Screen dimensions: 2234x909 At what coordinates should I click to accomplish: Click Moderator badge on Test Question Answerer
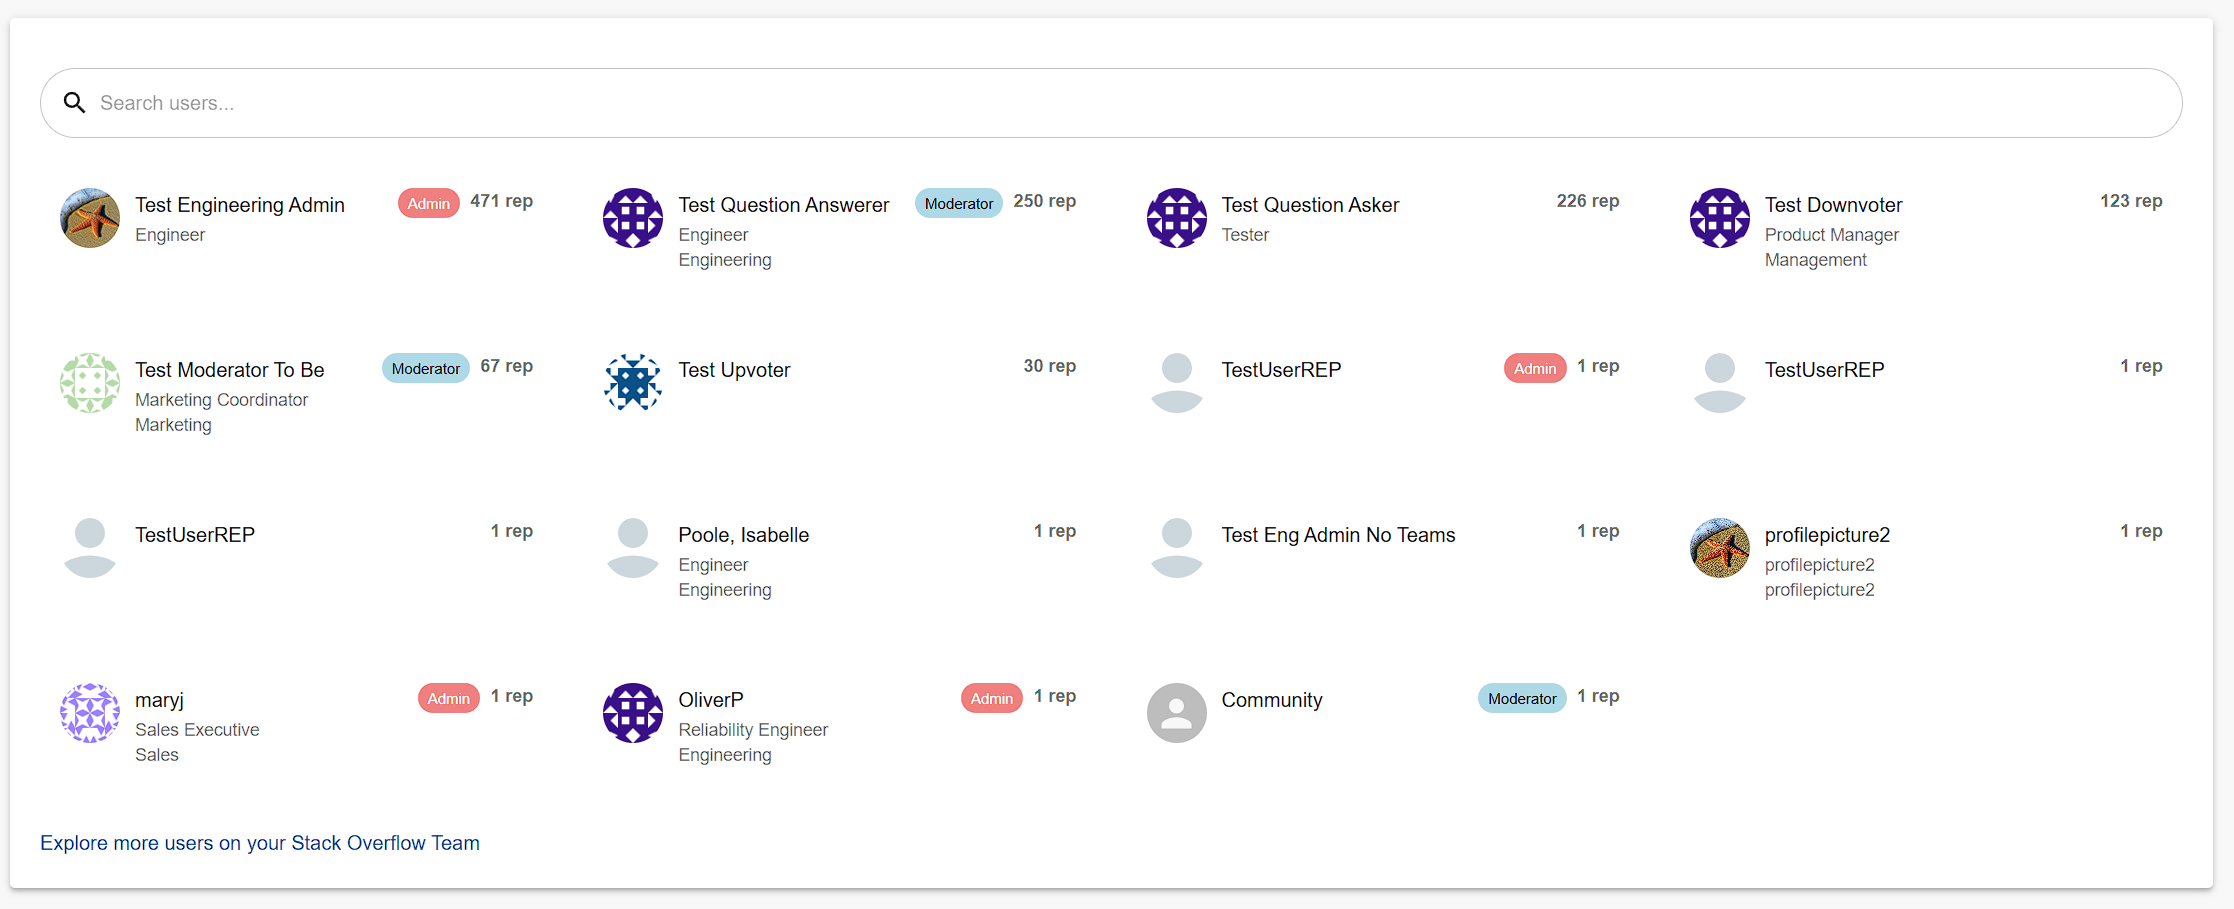click(959, 203)
